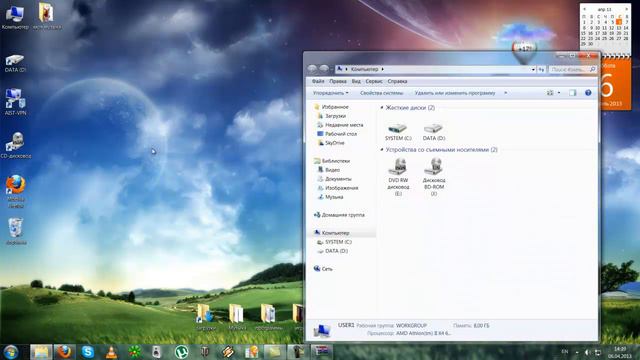Screen dimensions: 640x360
Task: Open the Загрузки folder on the desktop
Action: [206, 317]
